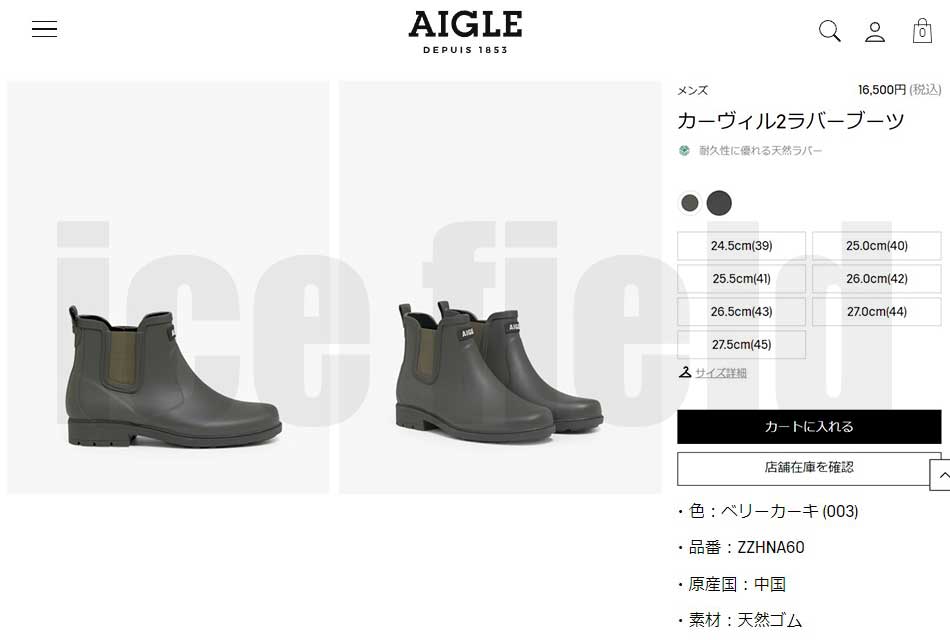The height and width of the screenshot is (640, 950).
Task: Click the scroll-to-top chevron button
Action: 941,475
